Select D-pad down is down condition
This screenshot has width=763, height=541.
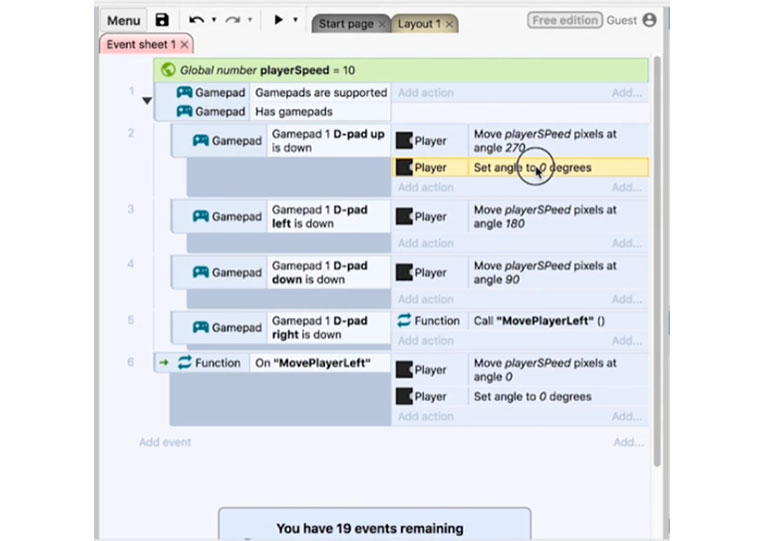[x=328, y=272]
